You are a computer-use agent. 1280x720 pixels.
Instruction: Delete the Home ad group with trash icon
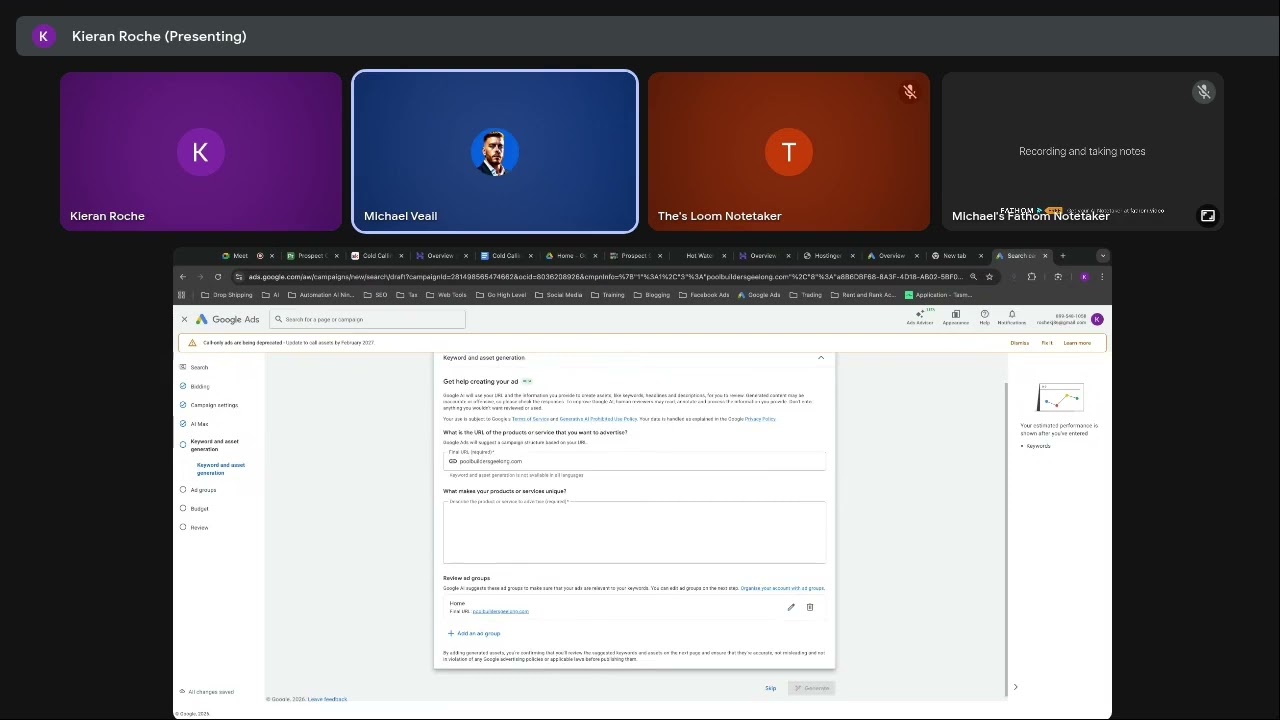810,607
